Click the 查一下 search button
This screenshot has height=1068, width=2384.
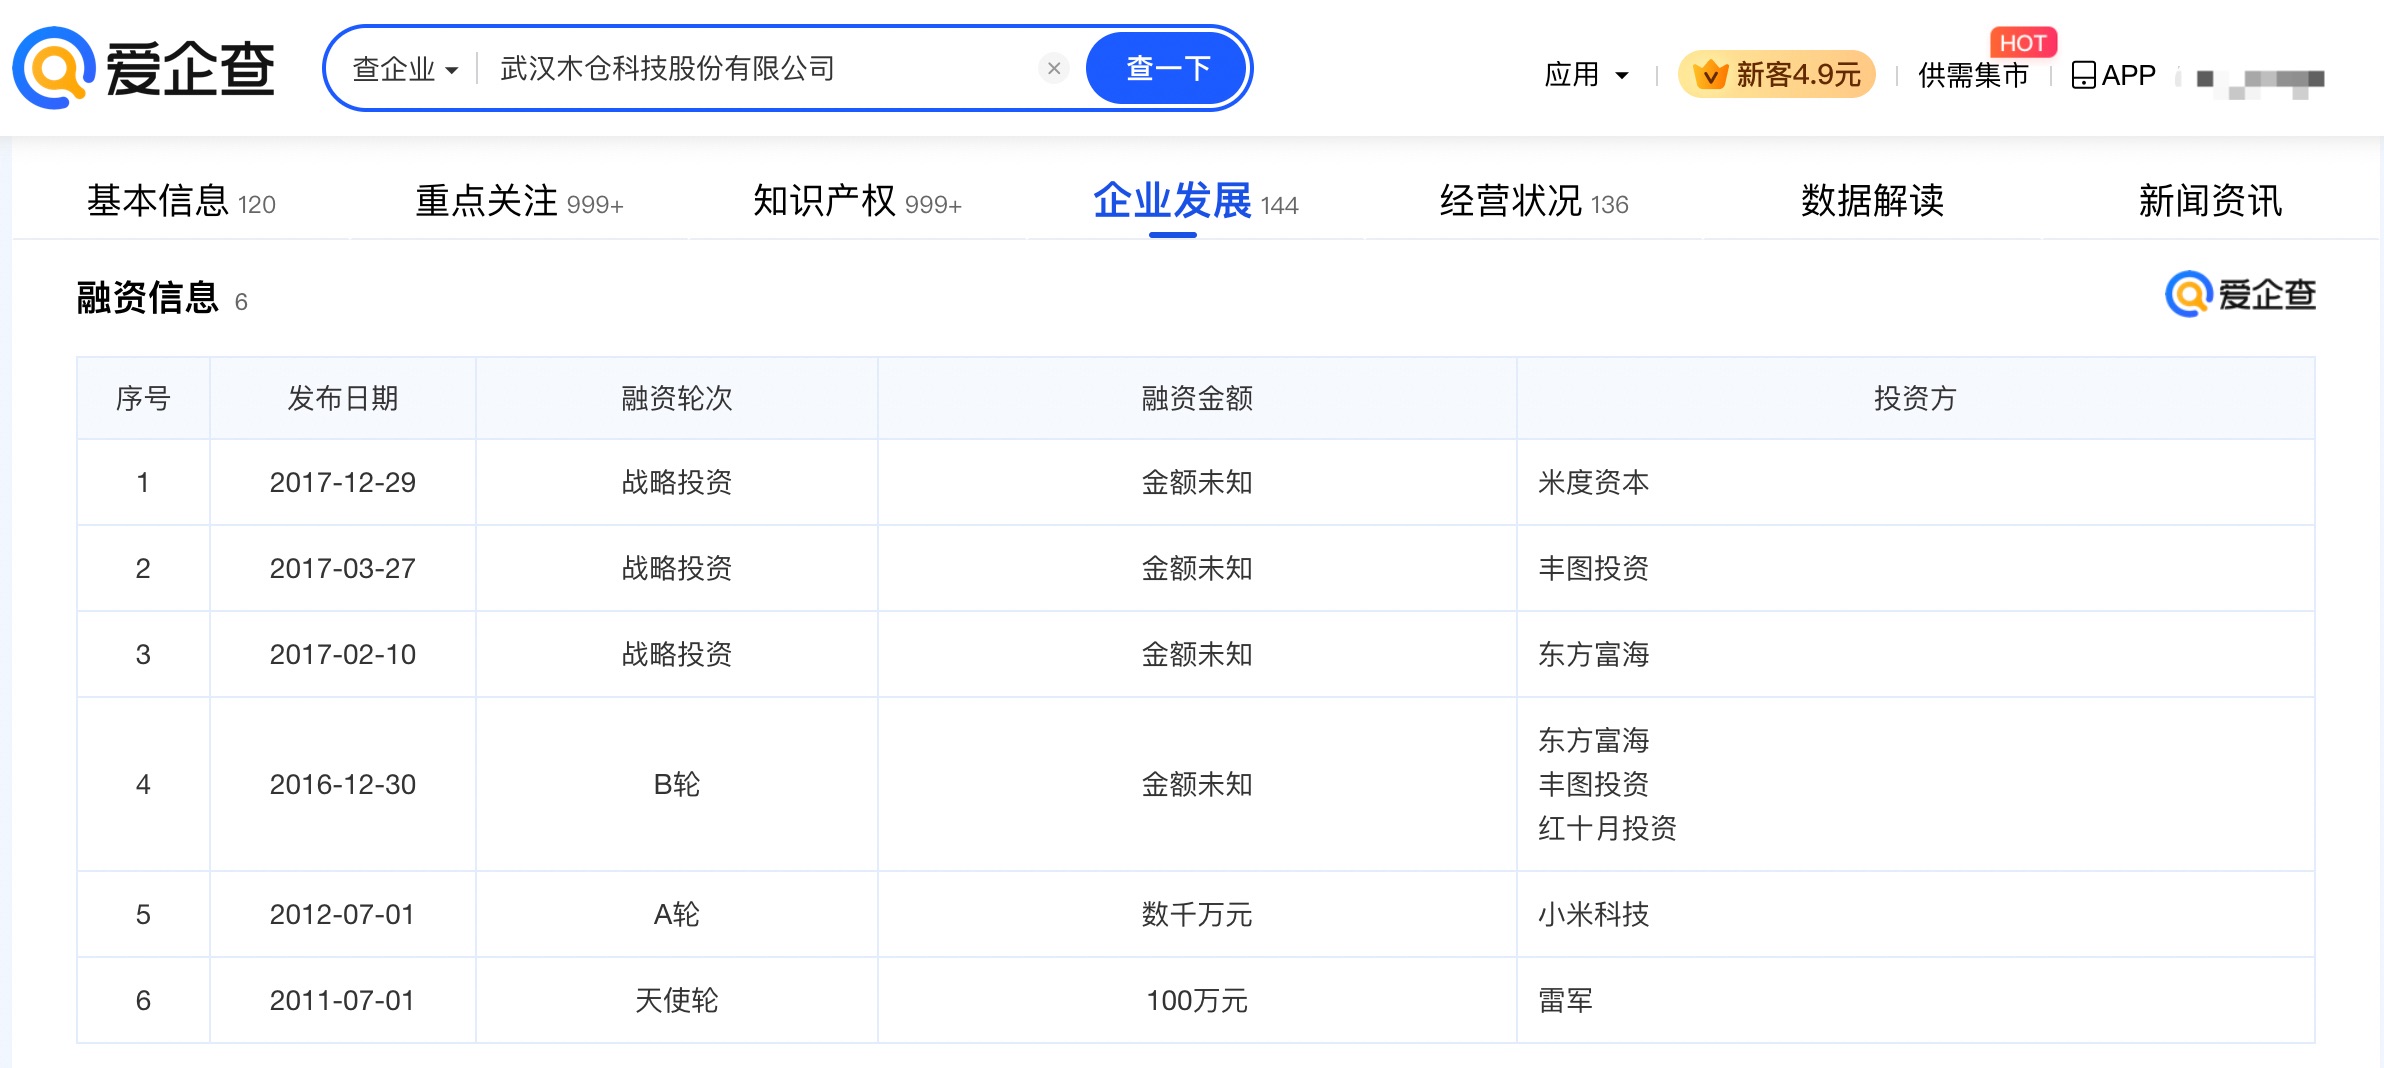pyautogui.click(x=1167, y=68)
